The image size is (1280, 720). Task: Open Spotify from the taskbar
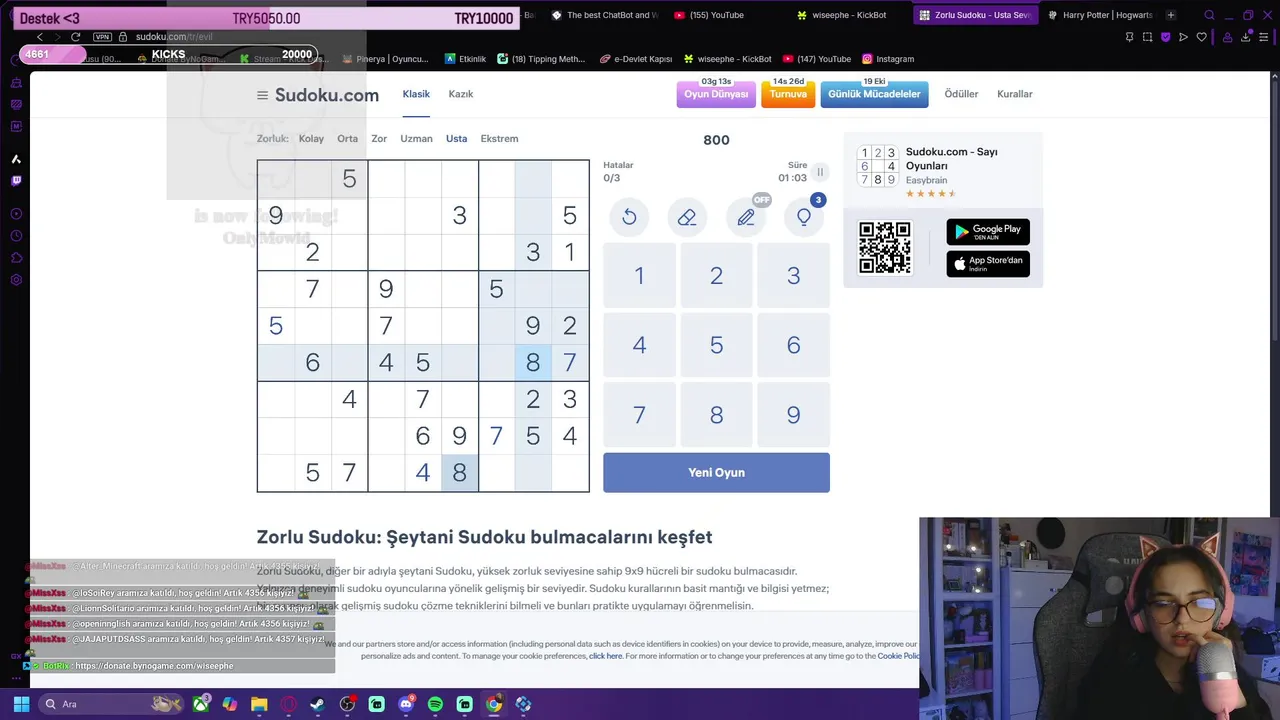[x=435, y=704]
